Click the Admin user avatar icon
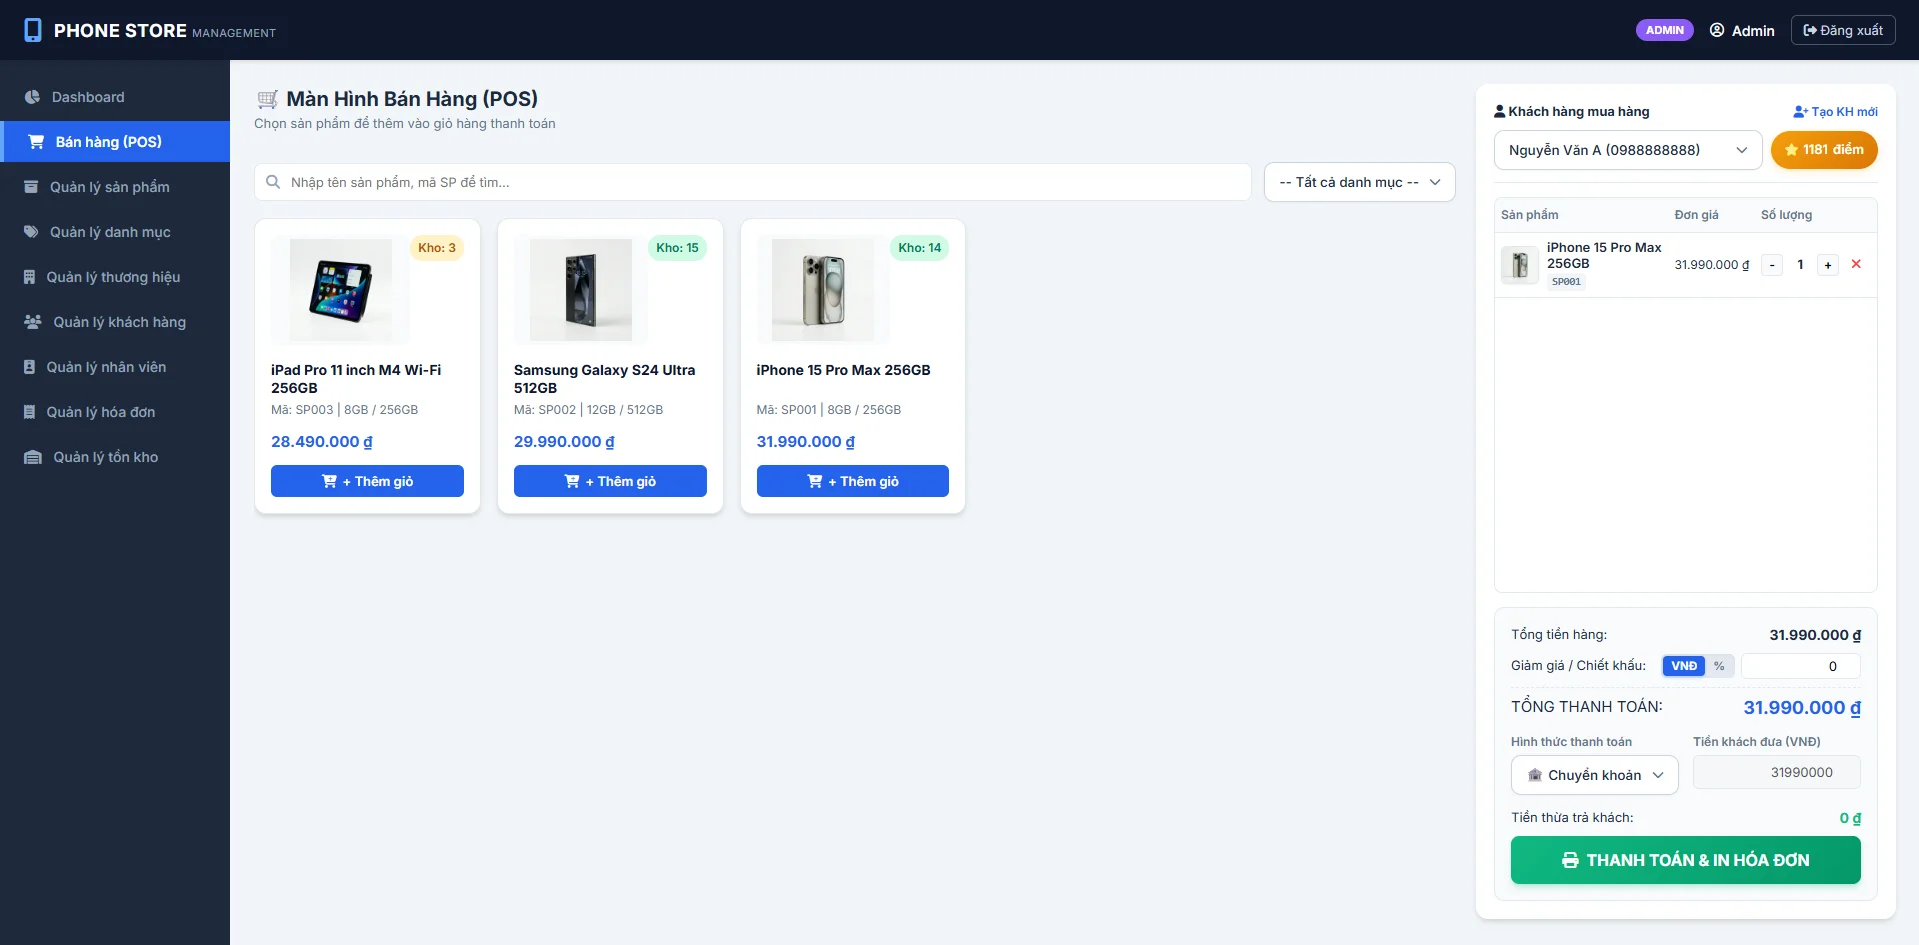The height and width of the screenshot is (945, 1919). tap(1717, 30)
